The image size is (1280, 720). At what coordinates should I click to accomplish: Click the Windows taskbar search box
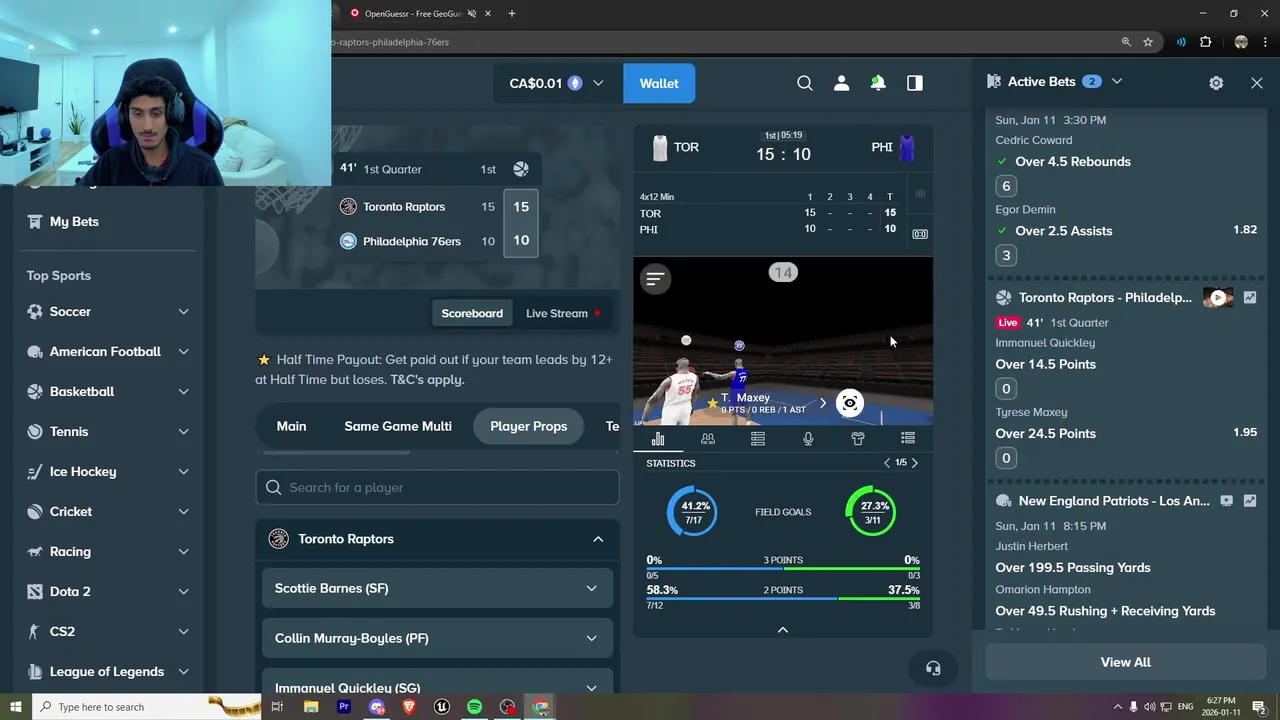[145, 707]
